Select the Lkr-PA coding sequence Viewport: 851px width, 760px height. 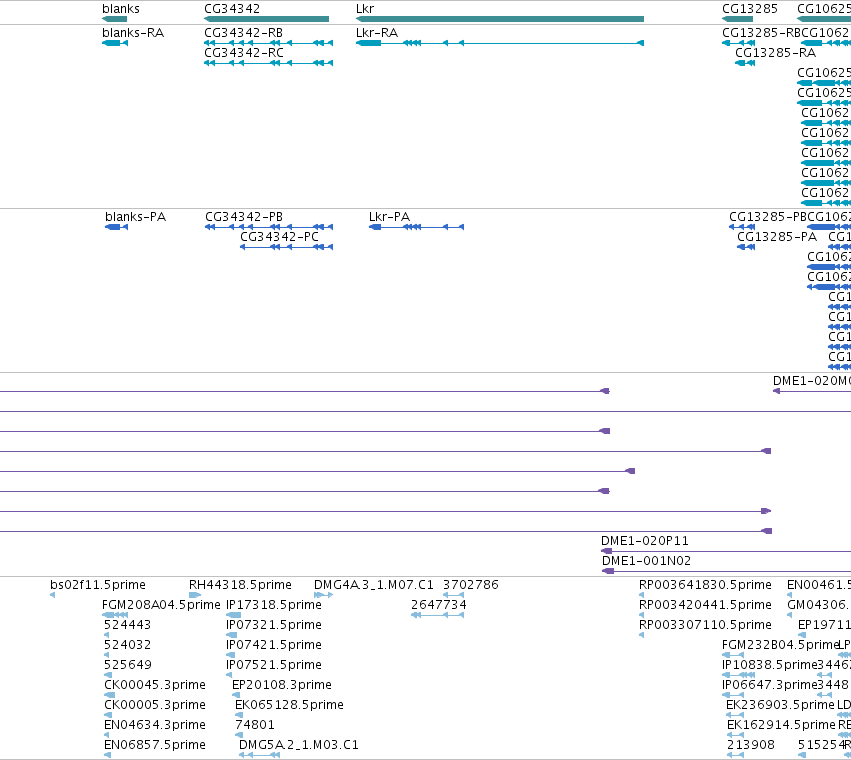point(416,227)
